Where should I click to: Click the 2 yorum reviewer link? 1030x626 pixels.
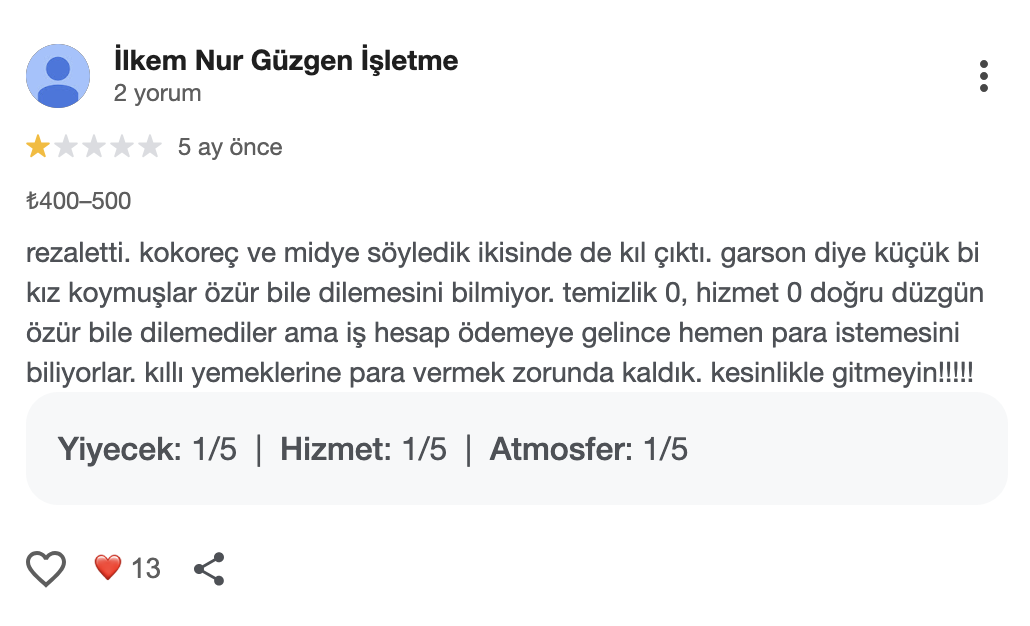point(155,92)
